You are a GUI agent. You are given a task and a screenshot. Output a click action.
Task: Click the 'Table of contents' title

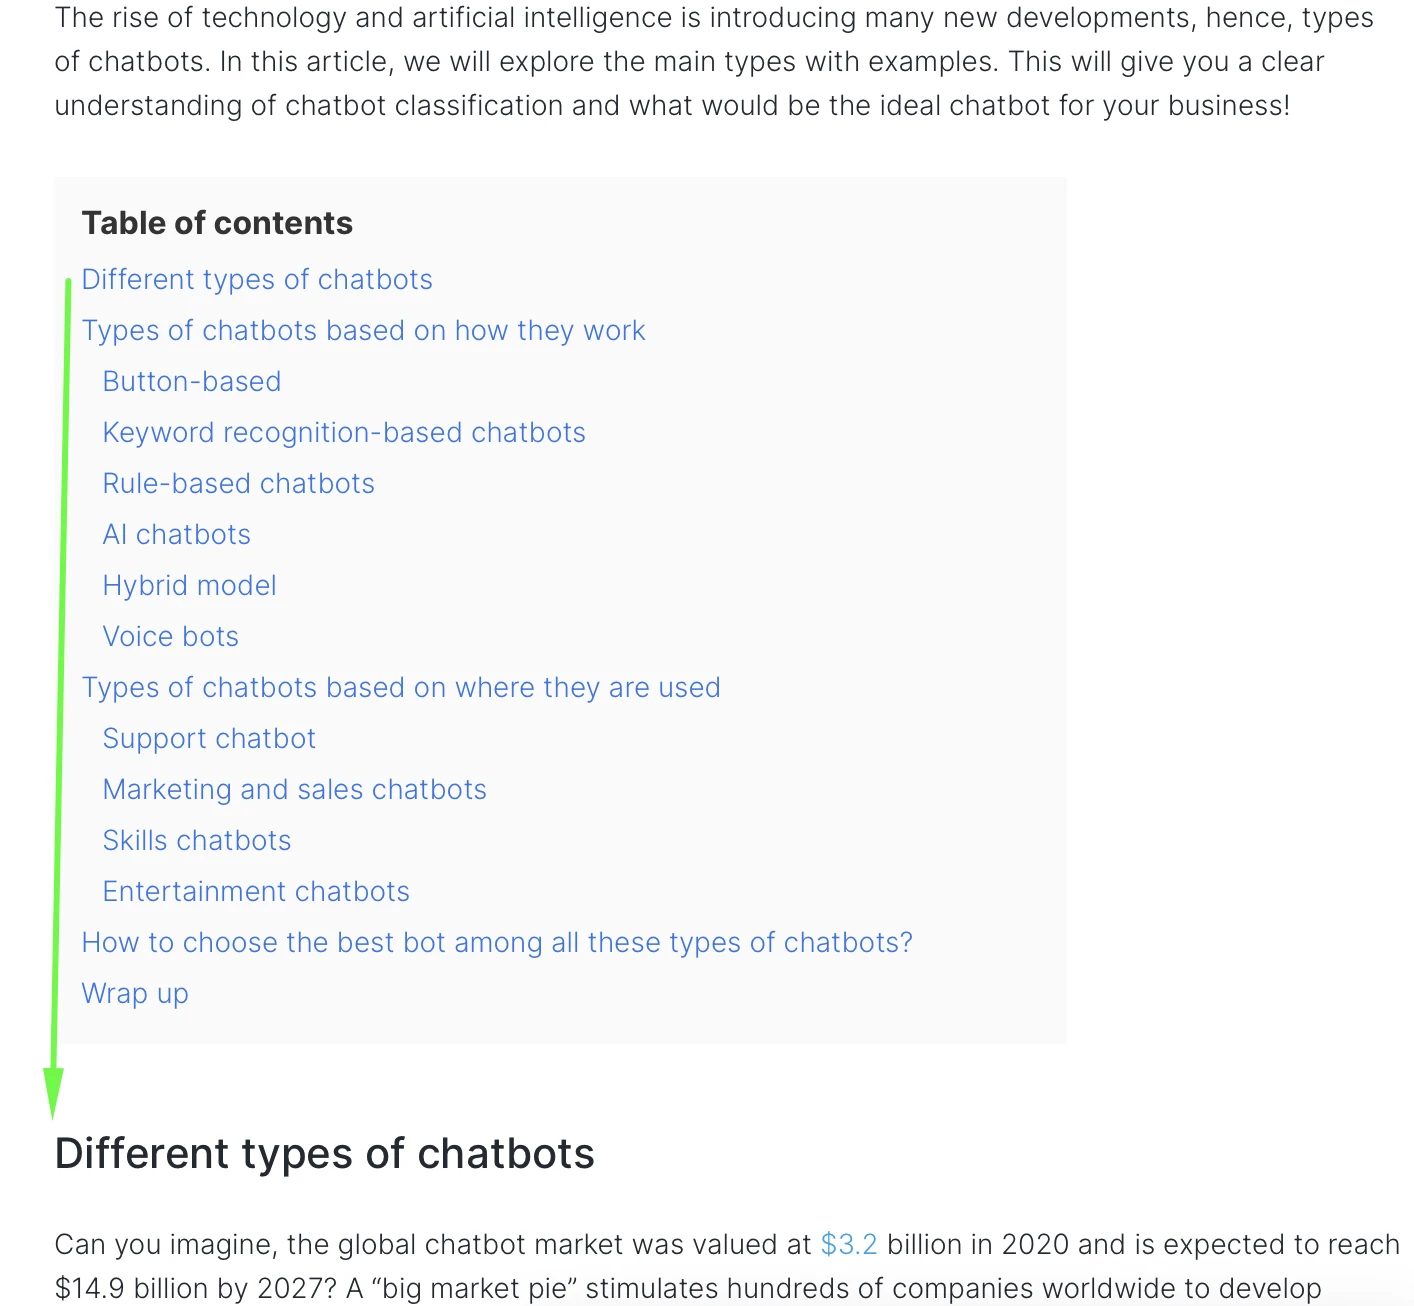pyautogui.click(x=217, y=223)
